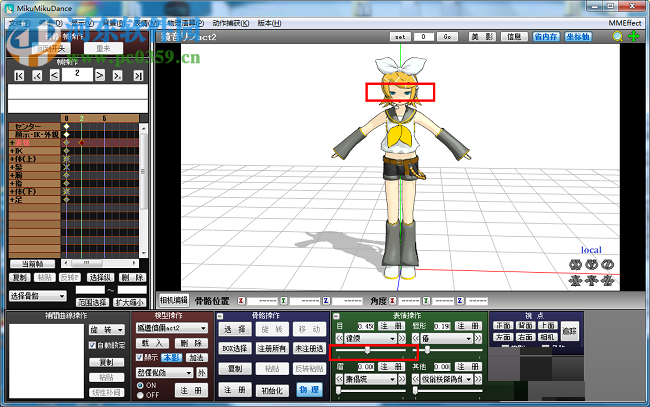Click the Z-axis move icon in viewport
650x407 pixels.
click(607, 281)
